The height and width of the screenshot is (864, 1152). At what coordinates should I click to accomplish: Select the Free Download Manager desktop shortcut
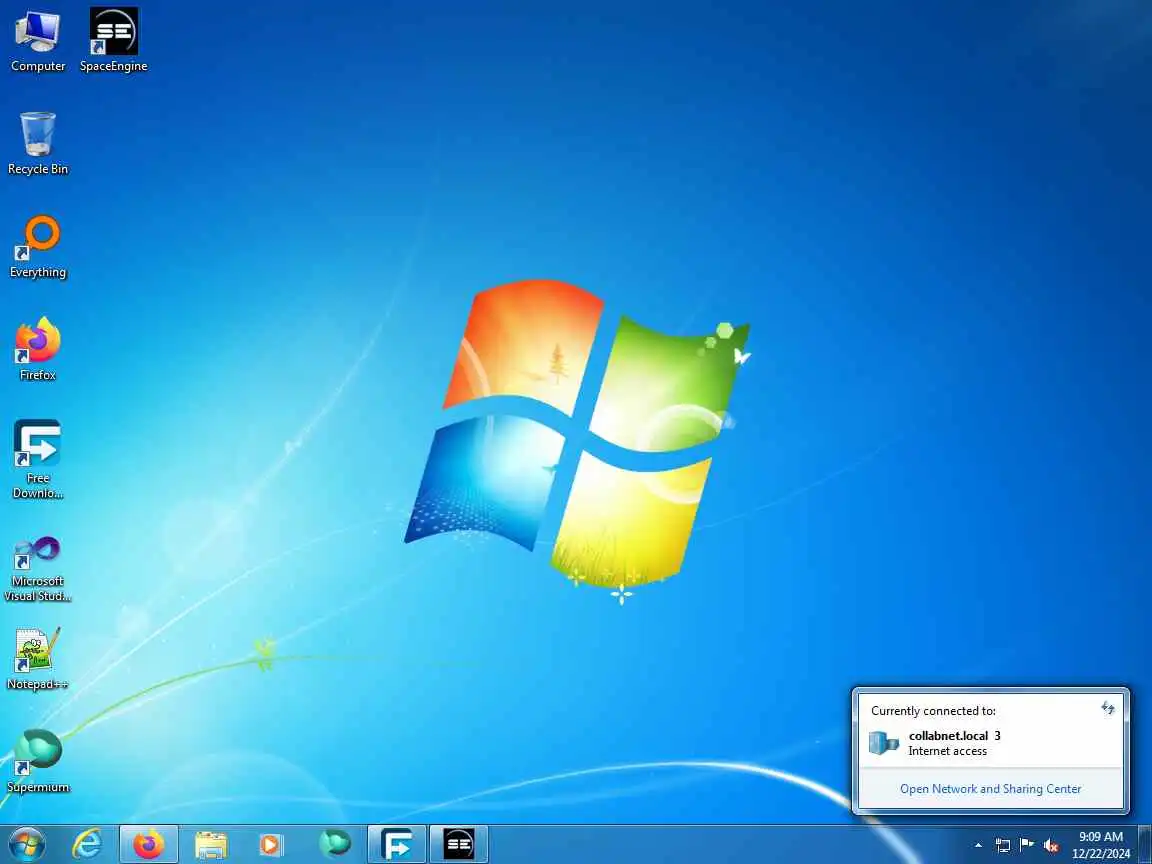[x=37, y=459]
